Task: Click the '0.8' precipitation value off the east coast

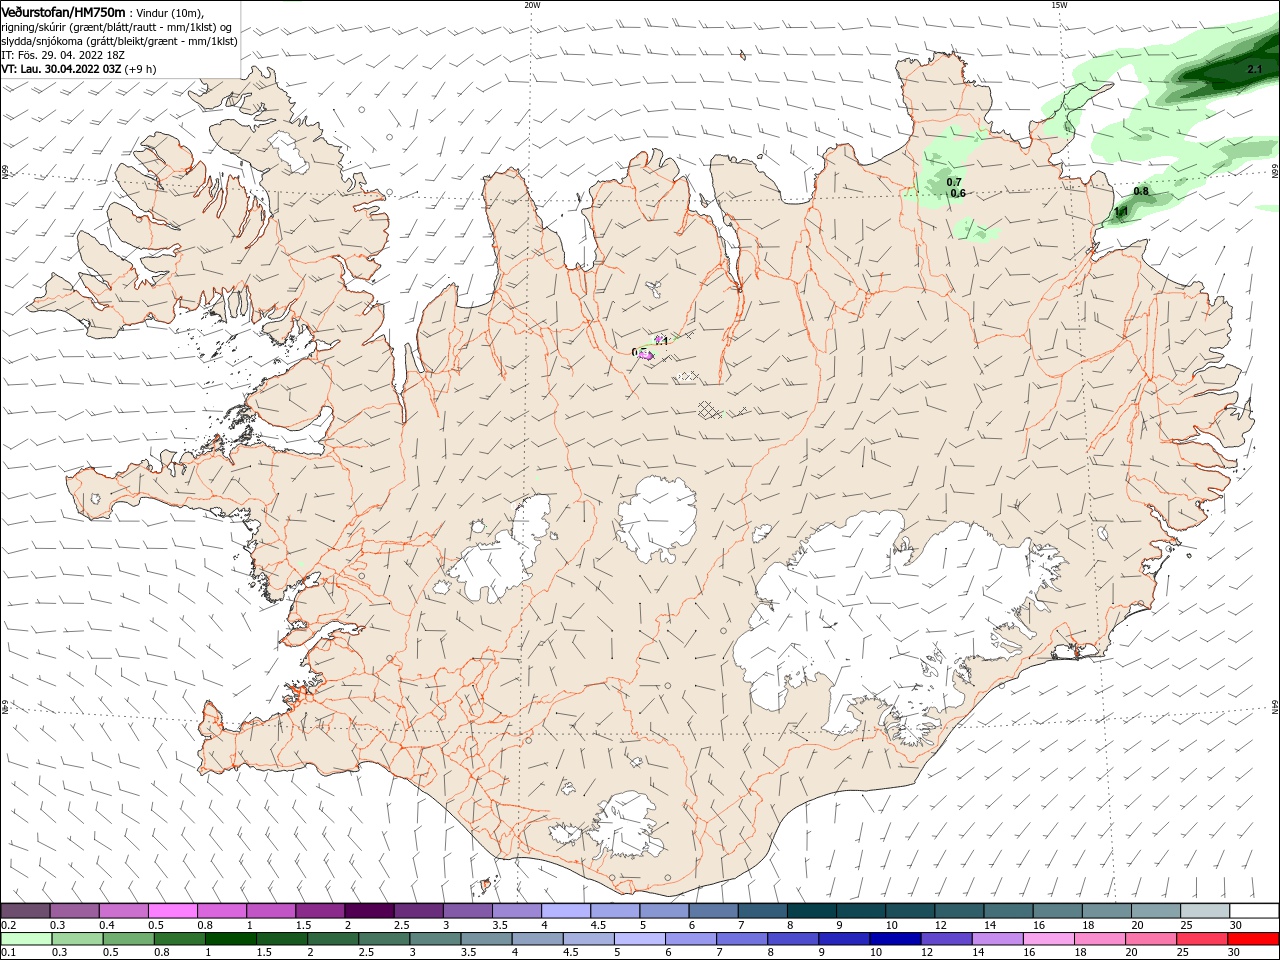Action: click(1141, 191)
